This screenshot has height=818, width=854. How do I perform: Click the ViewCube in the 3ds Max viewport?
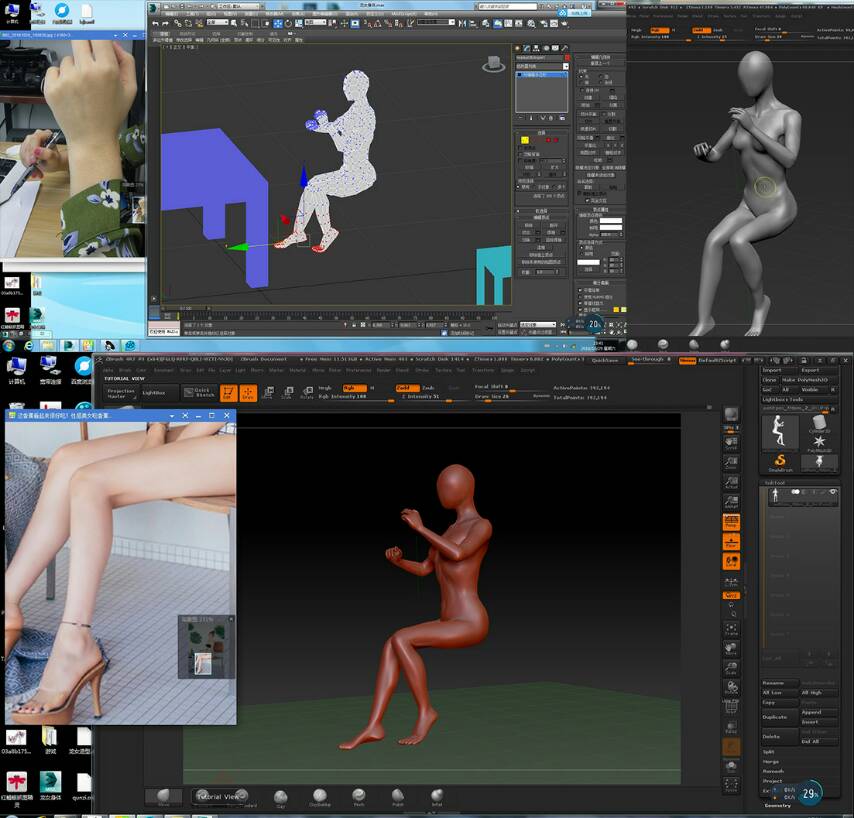(493, 64)
